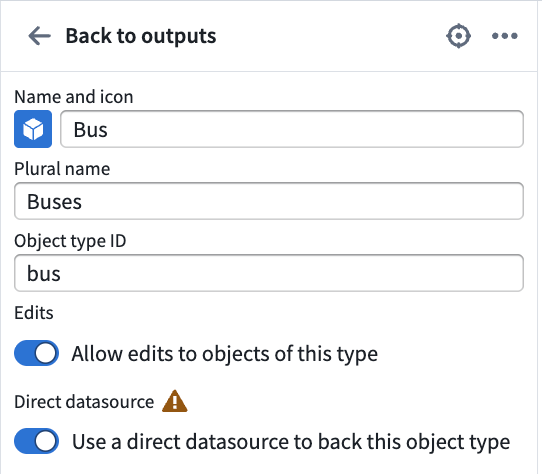Screen dimensions: 542x474
Task: Toggle Use a direct datasource switch
Action: 36,441
